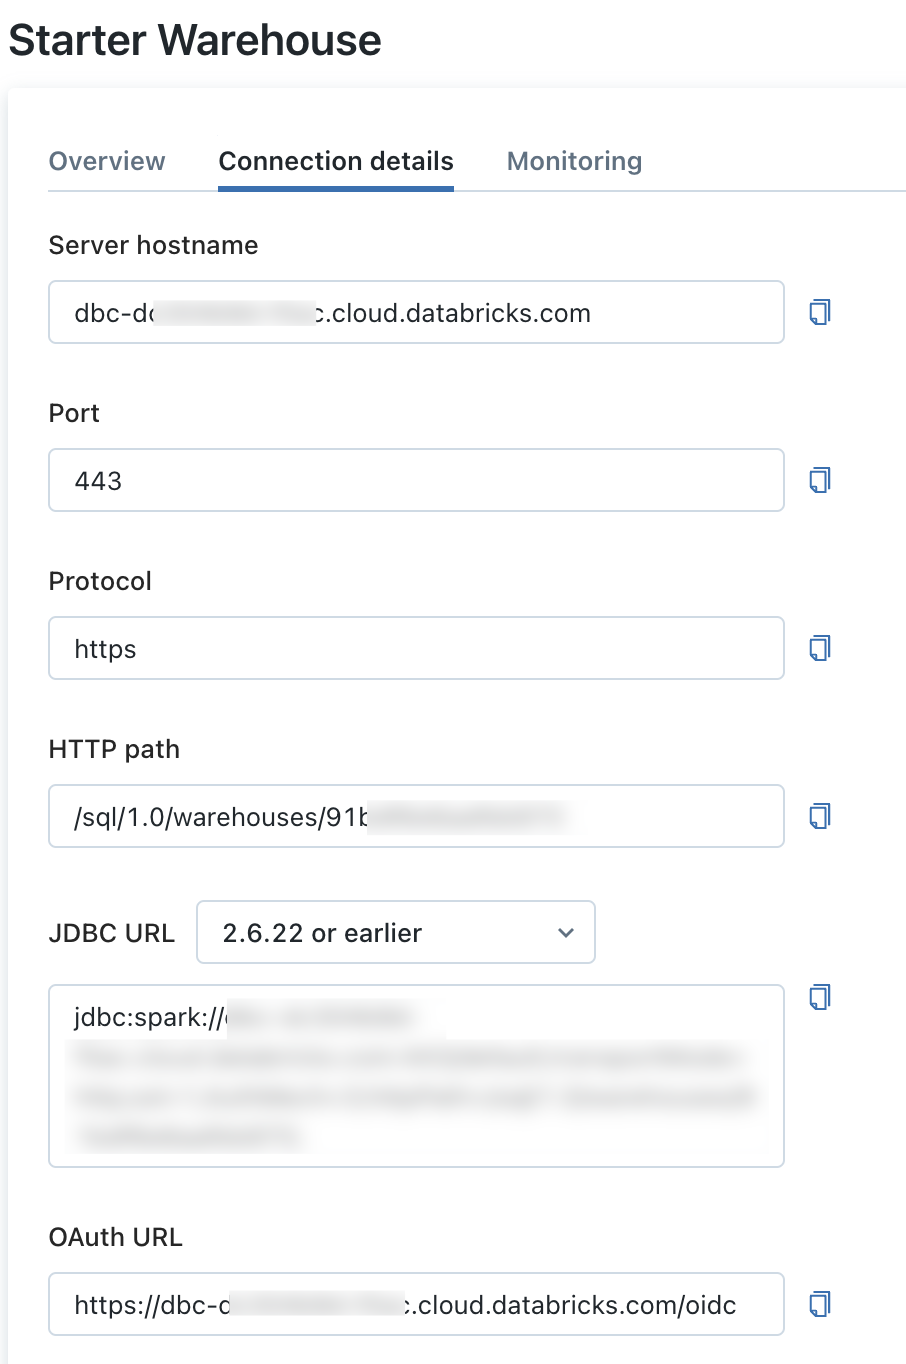Screen dimensions: 906x1364
Task: Copy the Server hostname value
Action: pos(820,312)
